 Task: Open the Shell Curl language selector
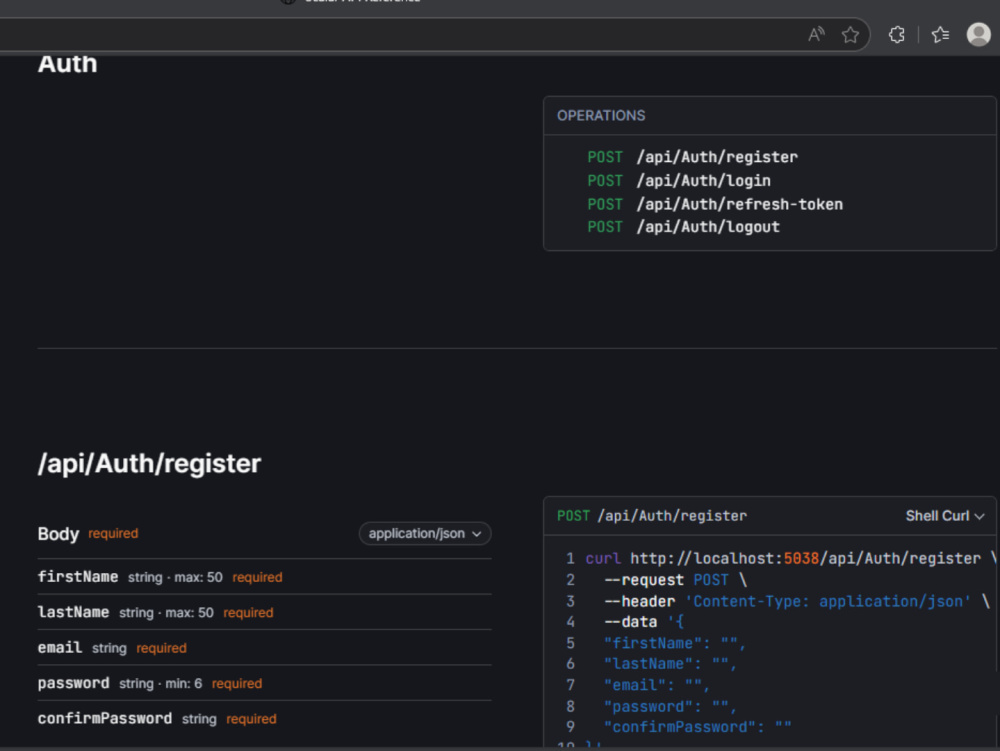pos(945,516)
